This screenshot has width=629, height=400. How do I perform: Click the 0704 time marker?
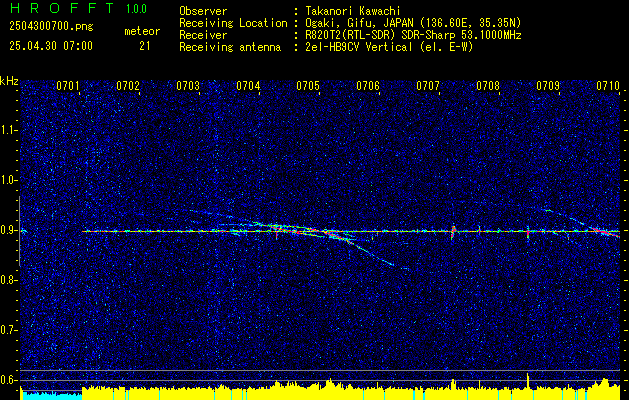[x=248, y=85]
